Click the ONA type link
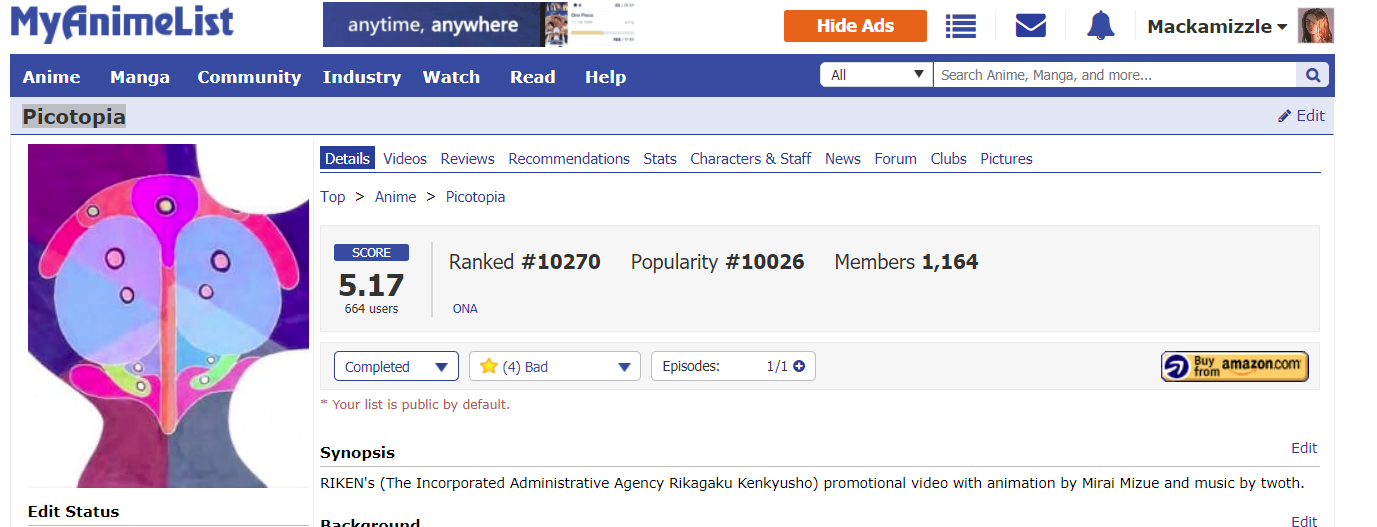Viewport: 1377px width, 527px height. [465, 309]
